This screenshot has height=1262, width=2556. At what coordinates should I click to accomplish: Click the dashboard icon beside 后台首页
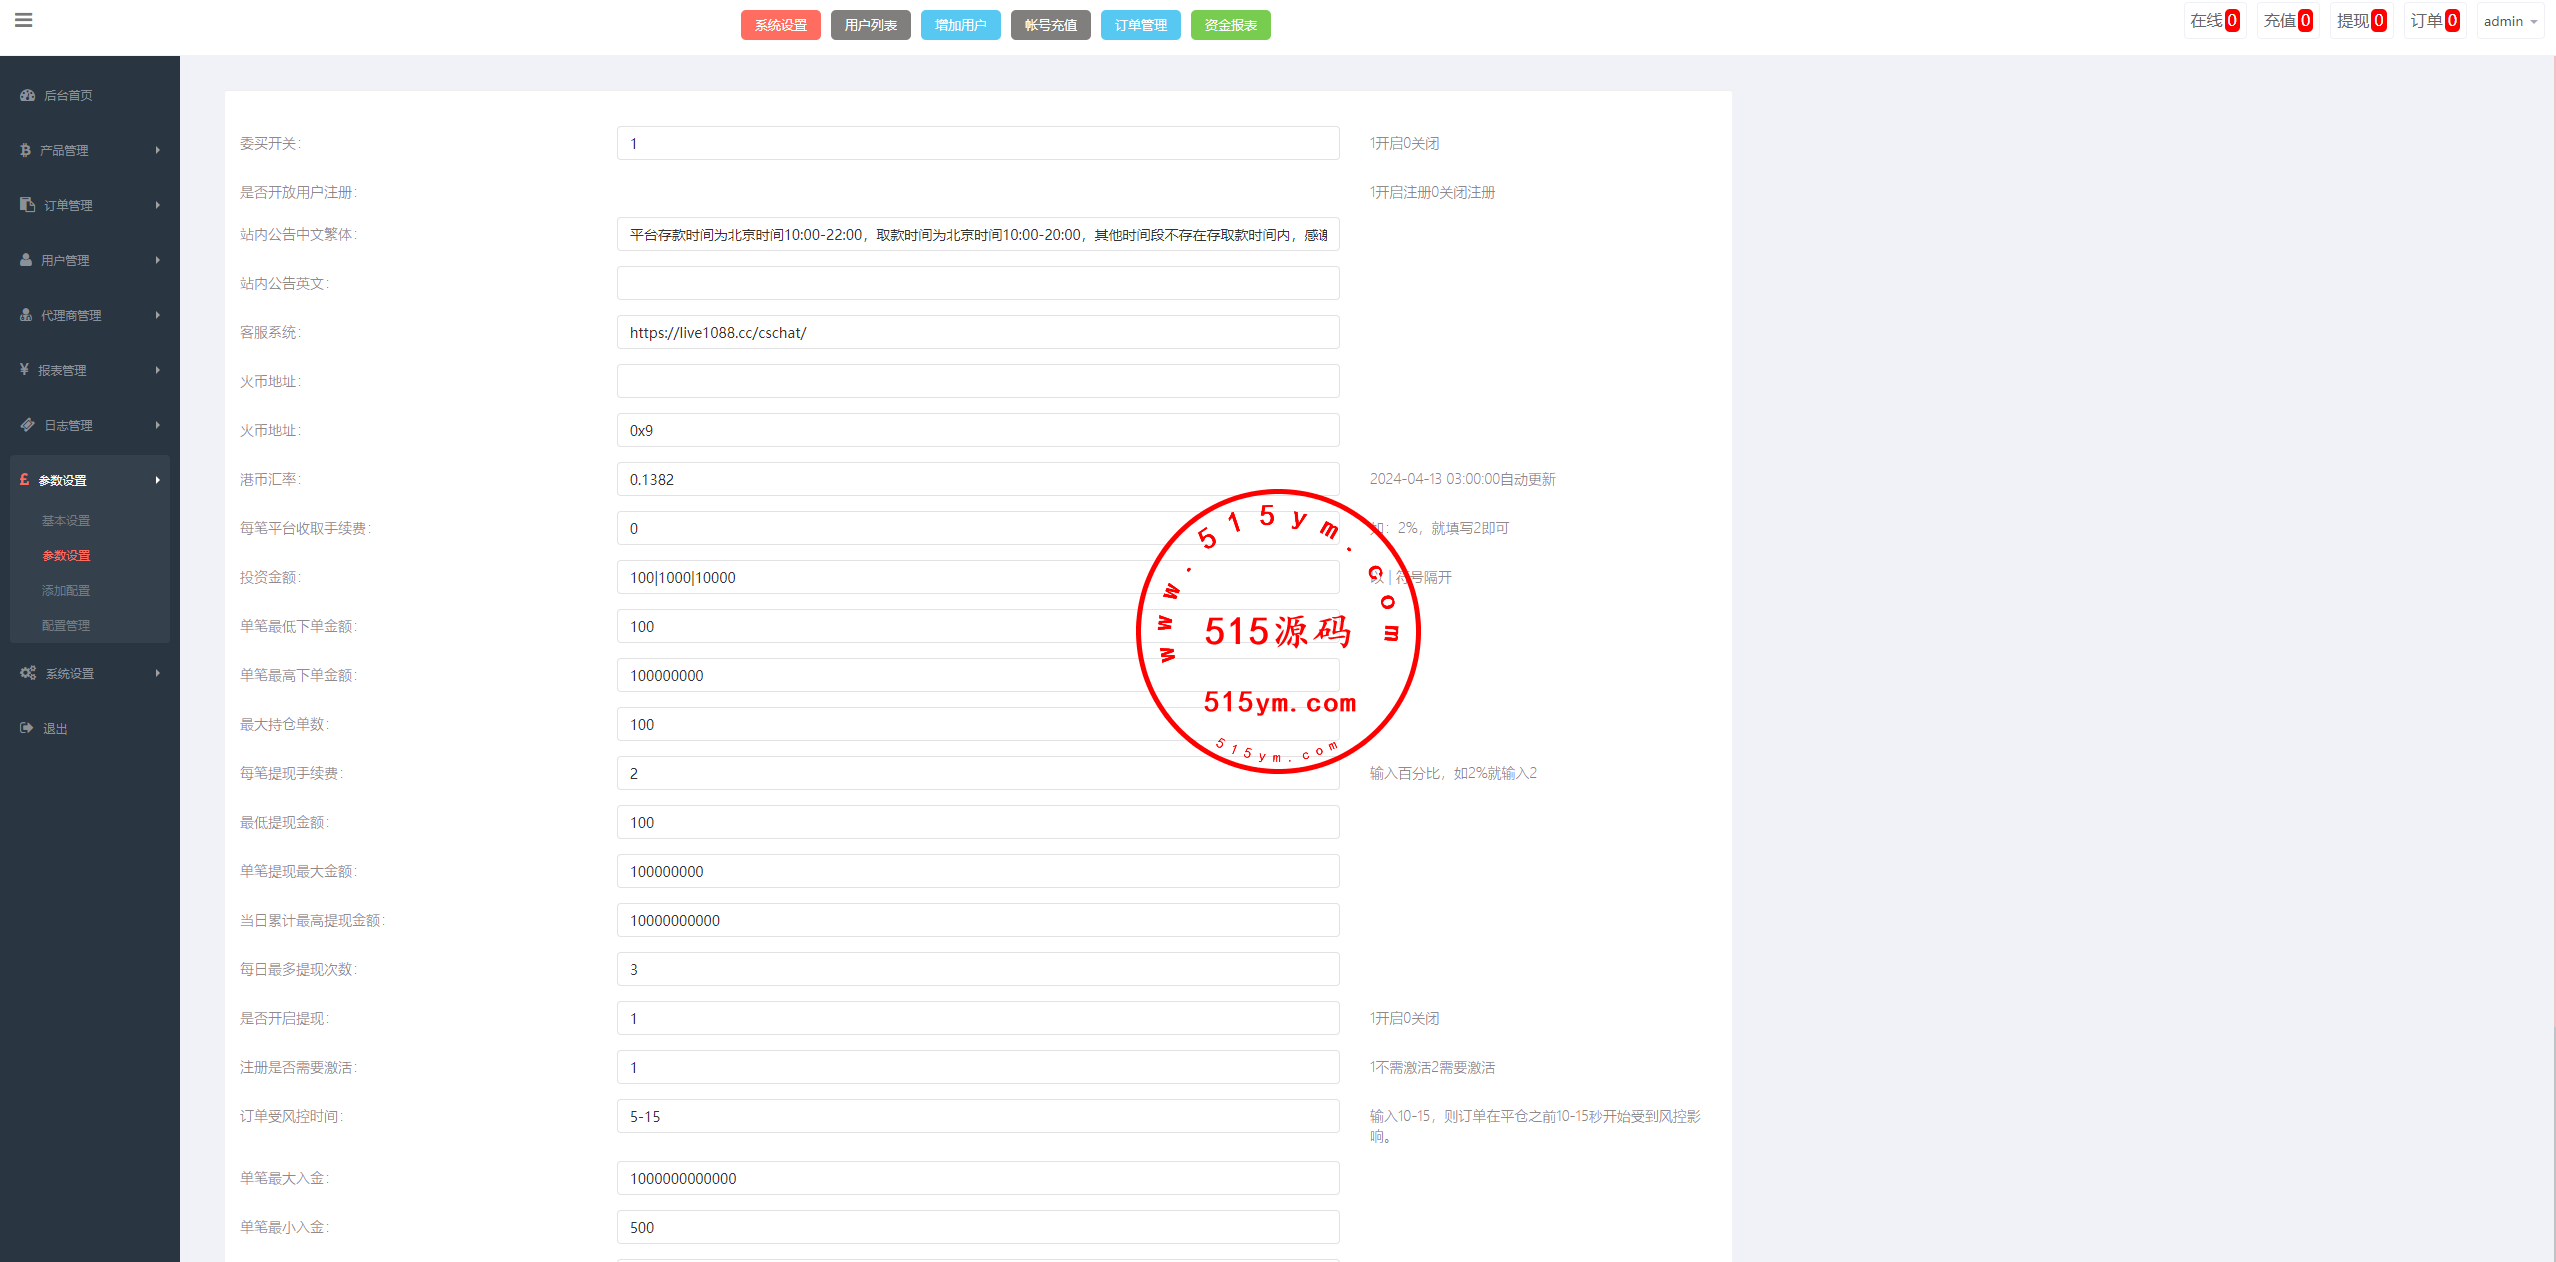point(27,95)
